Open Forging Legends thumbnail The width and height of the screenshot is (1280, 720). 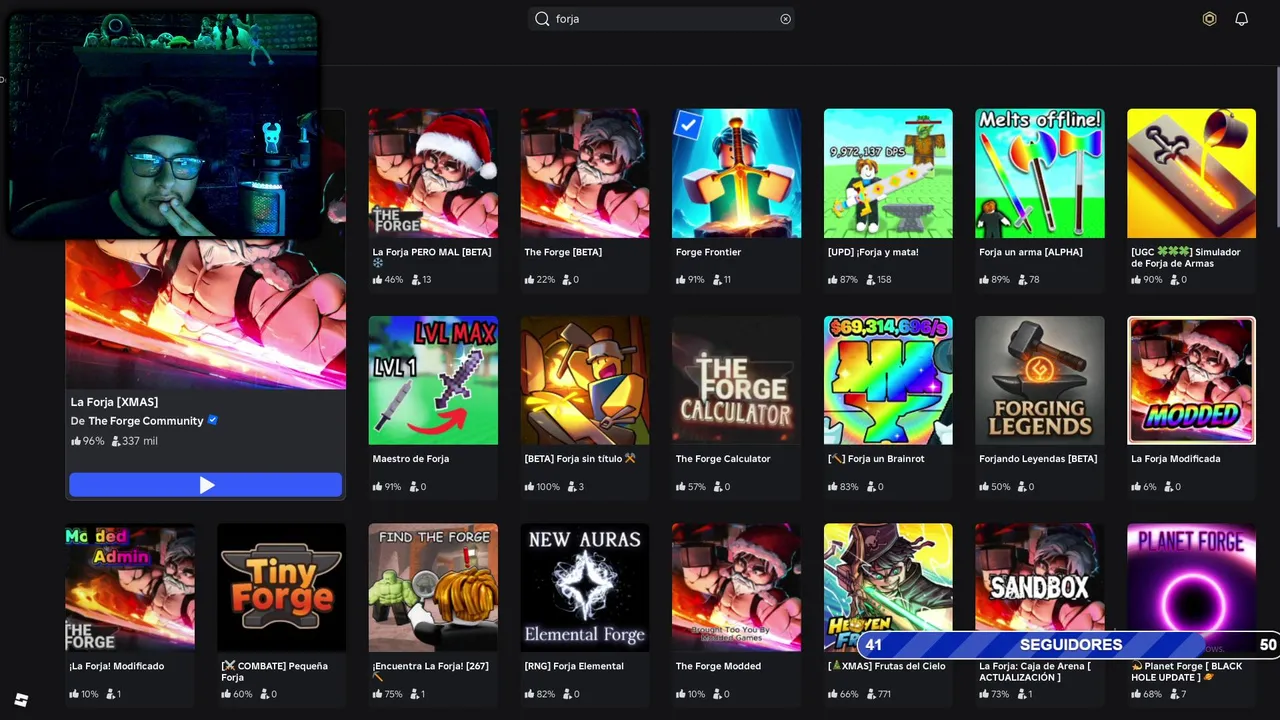point(1040,380)
